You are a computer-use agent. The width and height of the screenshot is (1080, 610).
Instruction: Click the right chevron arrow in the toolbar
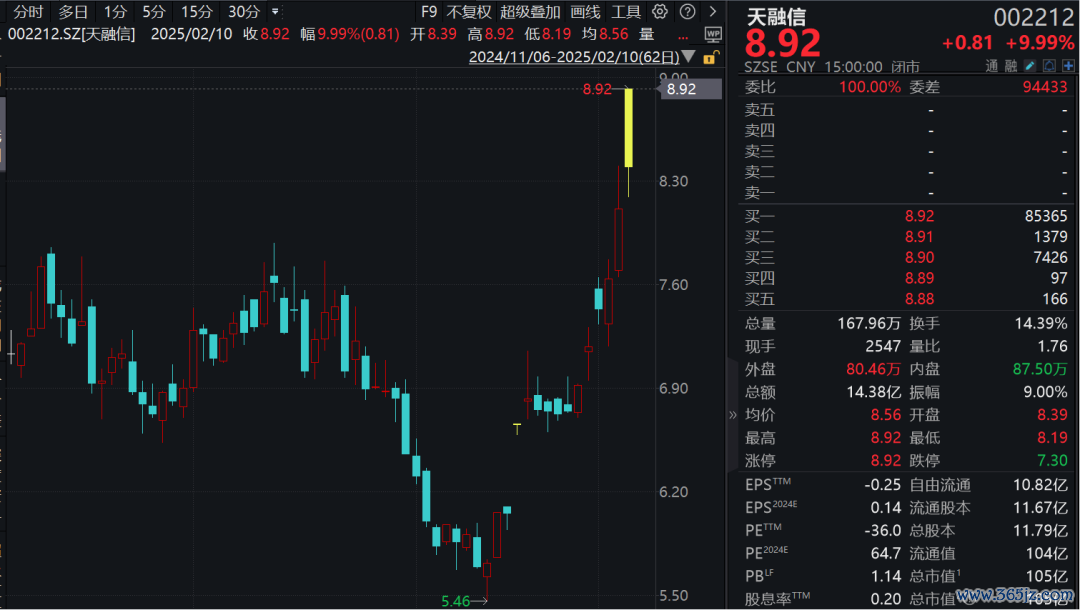click(x=713, y=12)
